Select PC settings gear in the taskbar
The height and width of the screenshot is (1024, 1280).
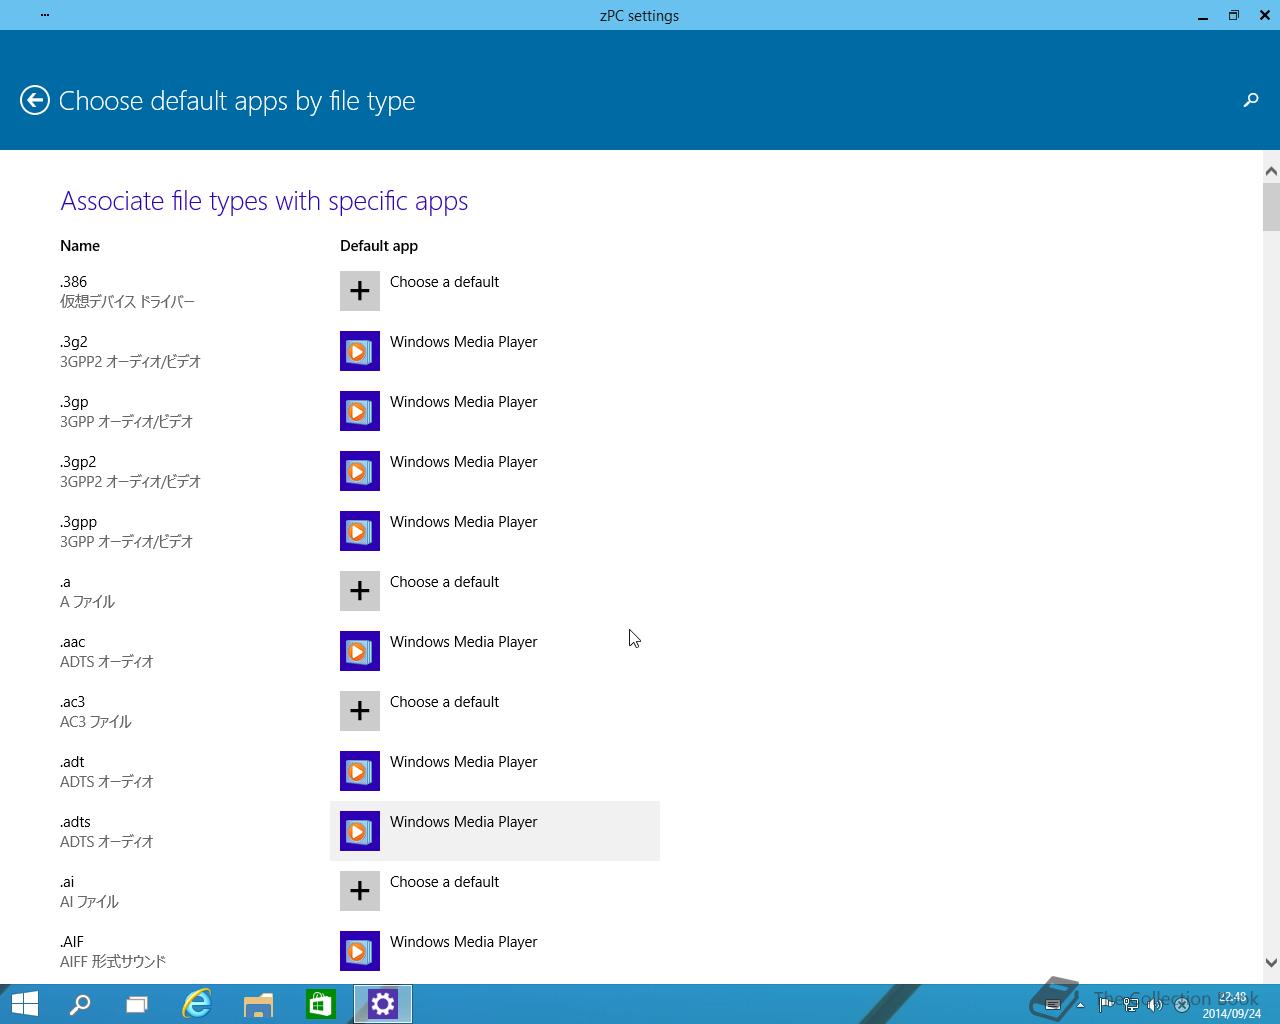tap(383, 1004)
